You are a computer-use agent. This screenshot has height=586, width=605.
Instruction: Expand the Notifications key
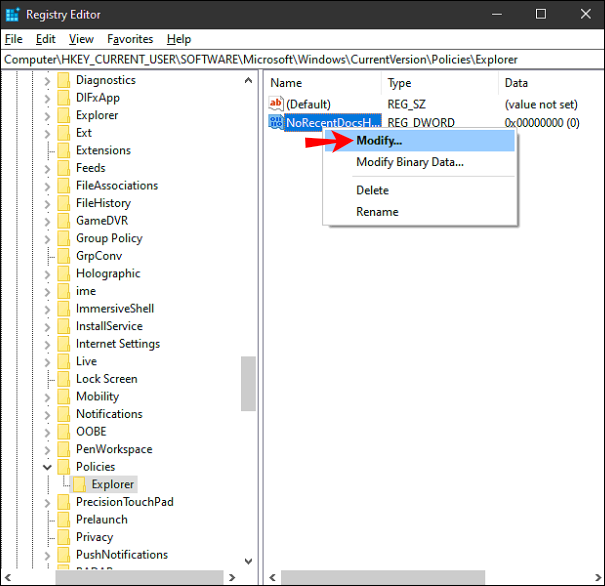click(x=47, y=415)
